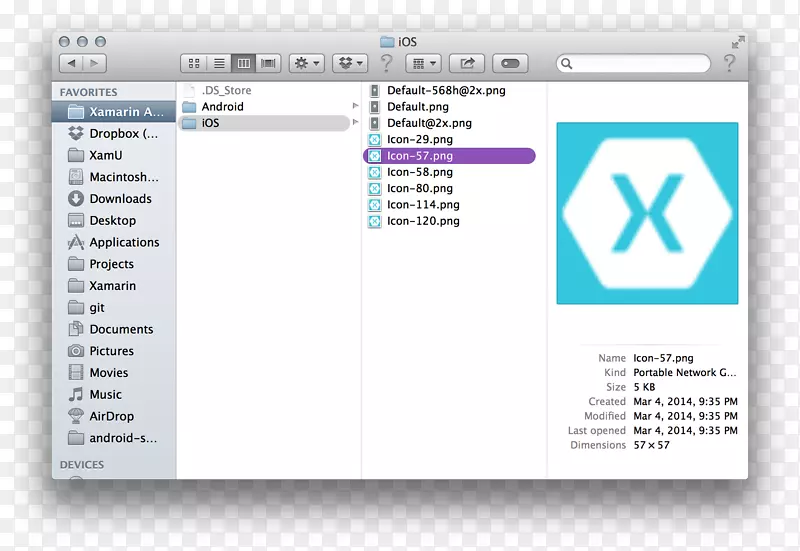The width and height of the screenshot is (800, 551).
Task: Click the Size value 5 KB
Action: (x=644, y=387)
